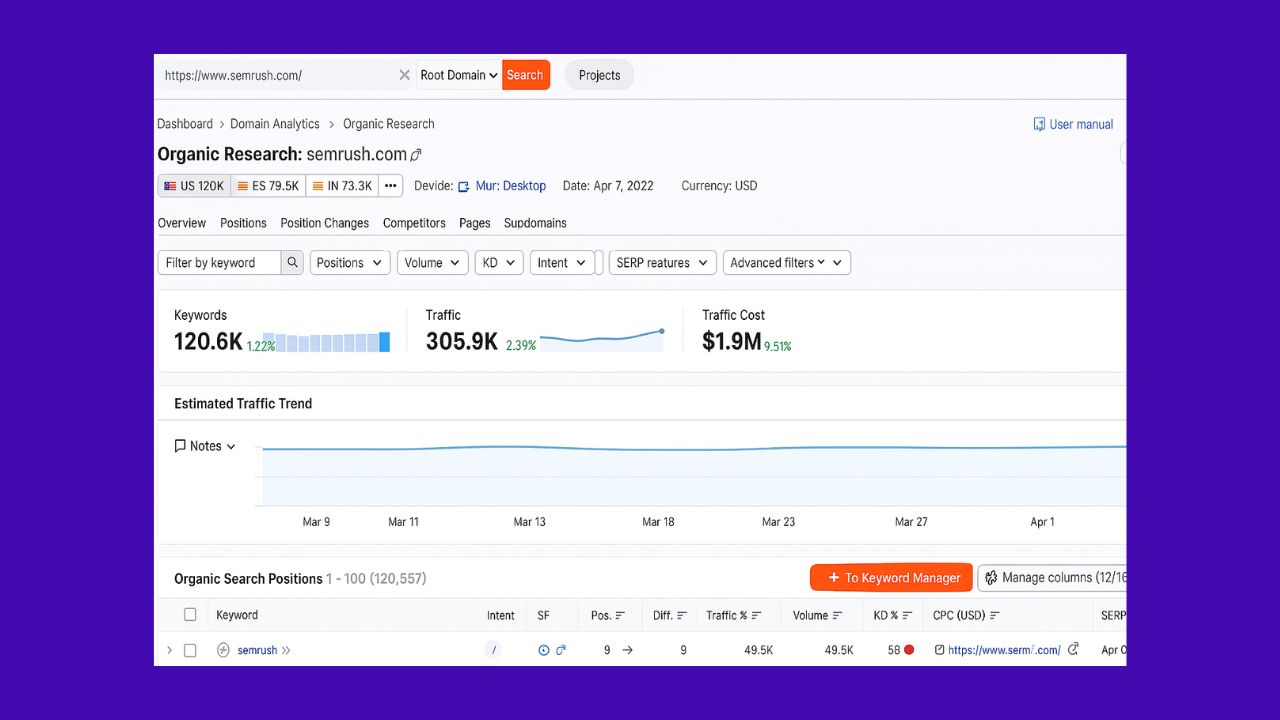1280x720 pixels.
Task: Open the Manage columns button
Action: tap(1052, 578)
